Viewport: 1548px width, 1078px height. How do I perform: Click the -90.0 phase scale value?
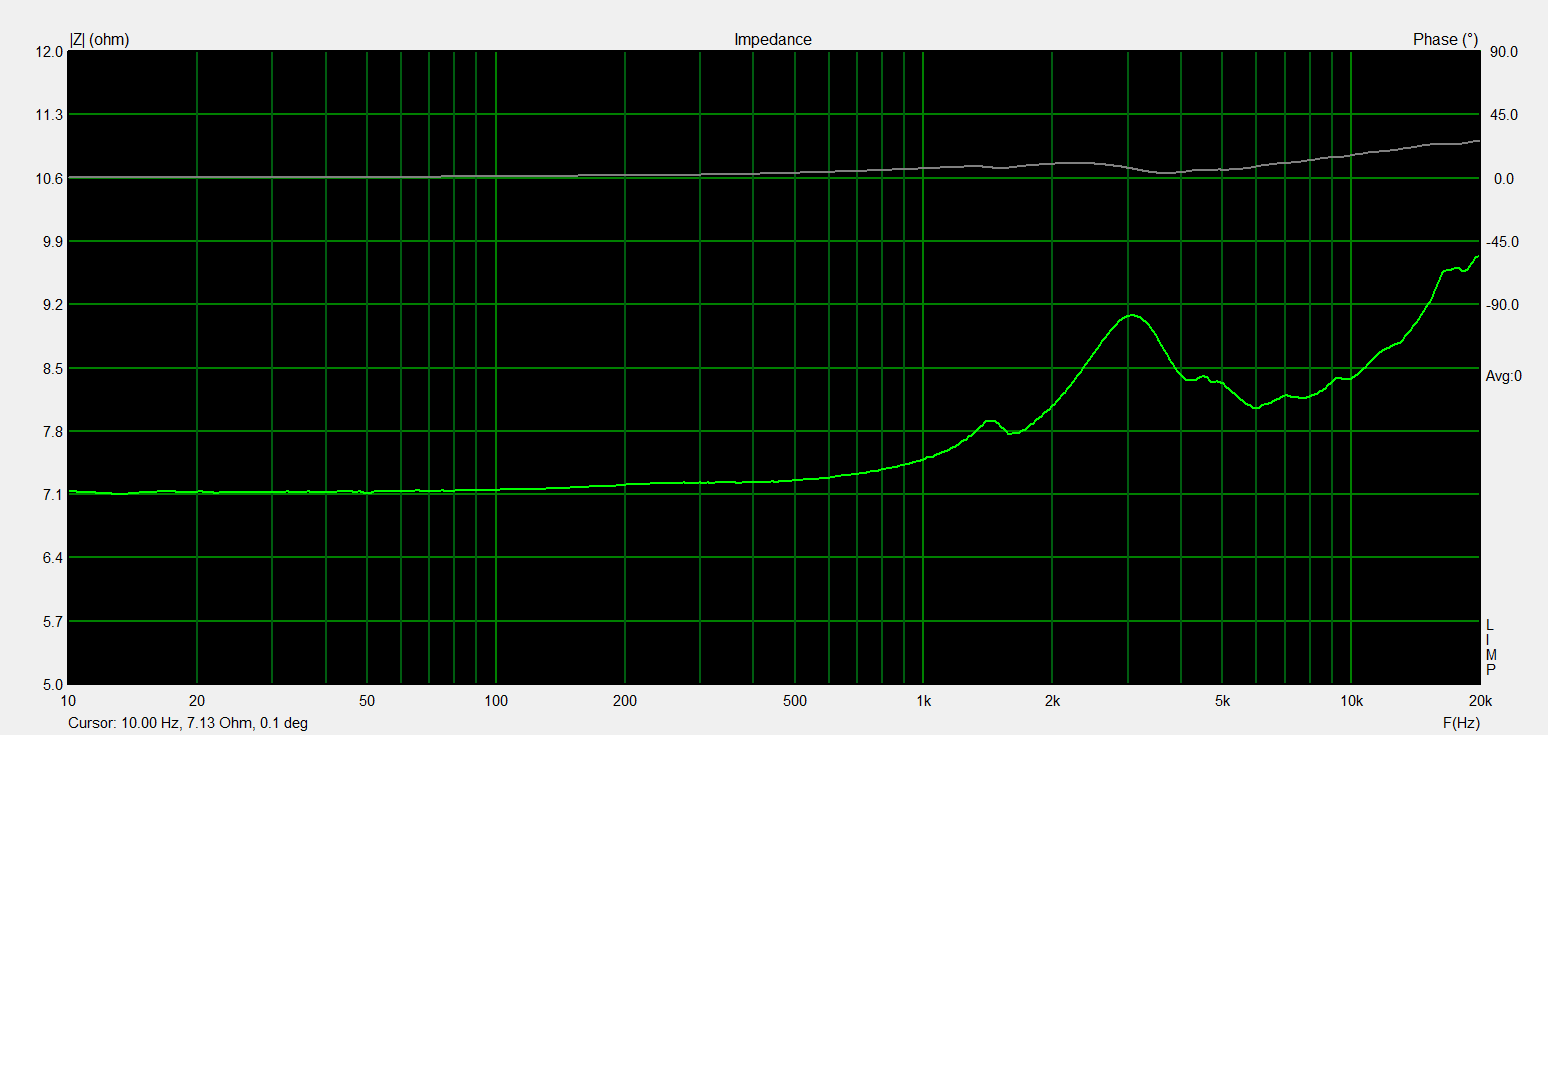click(1501, 305)
